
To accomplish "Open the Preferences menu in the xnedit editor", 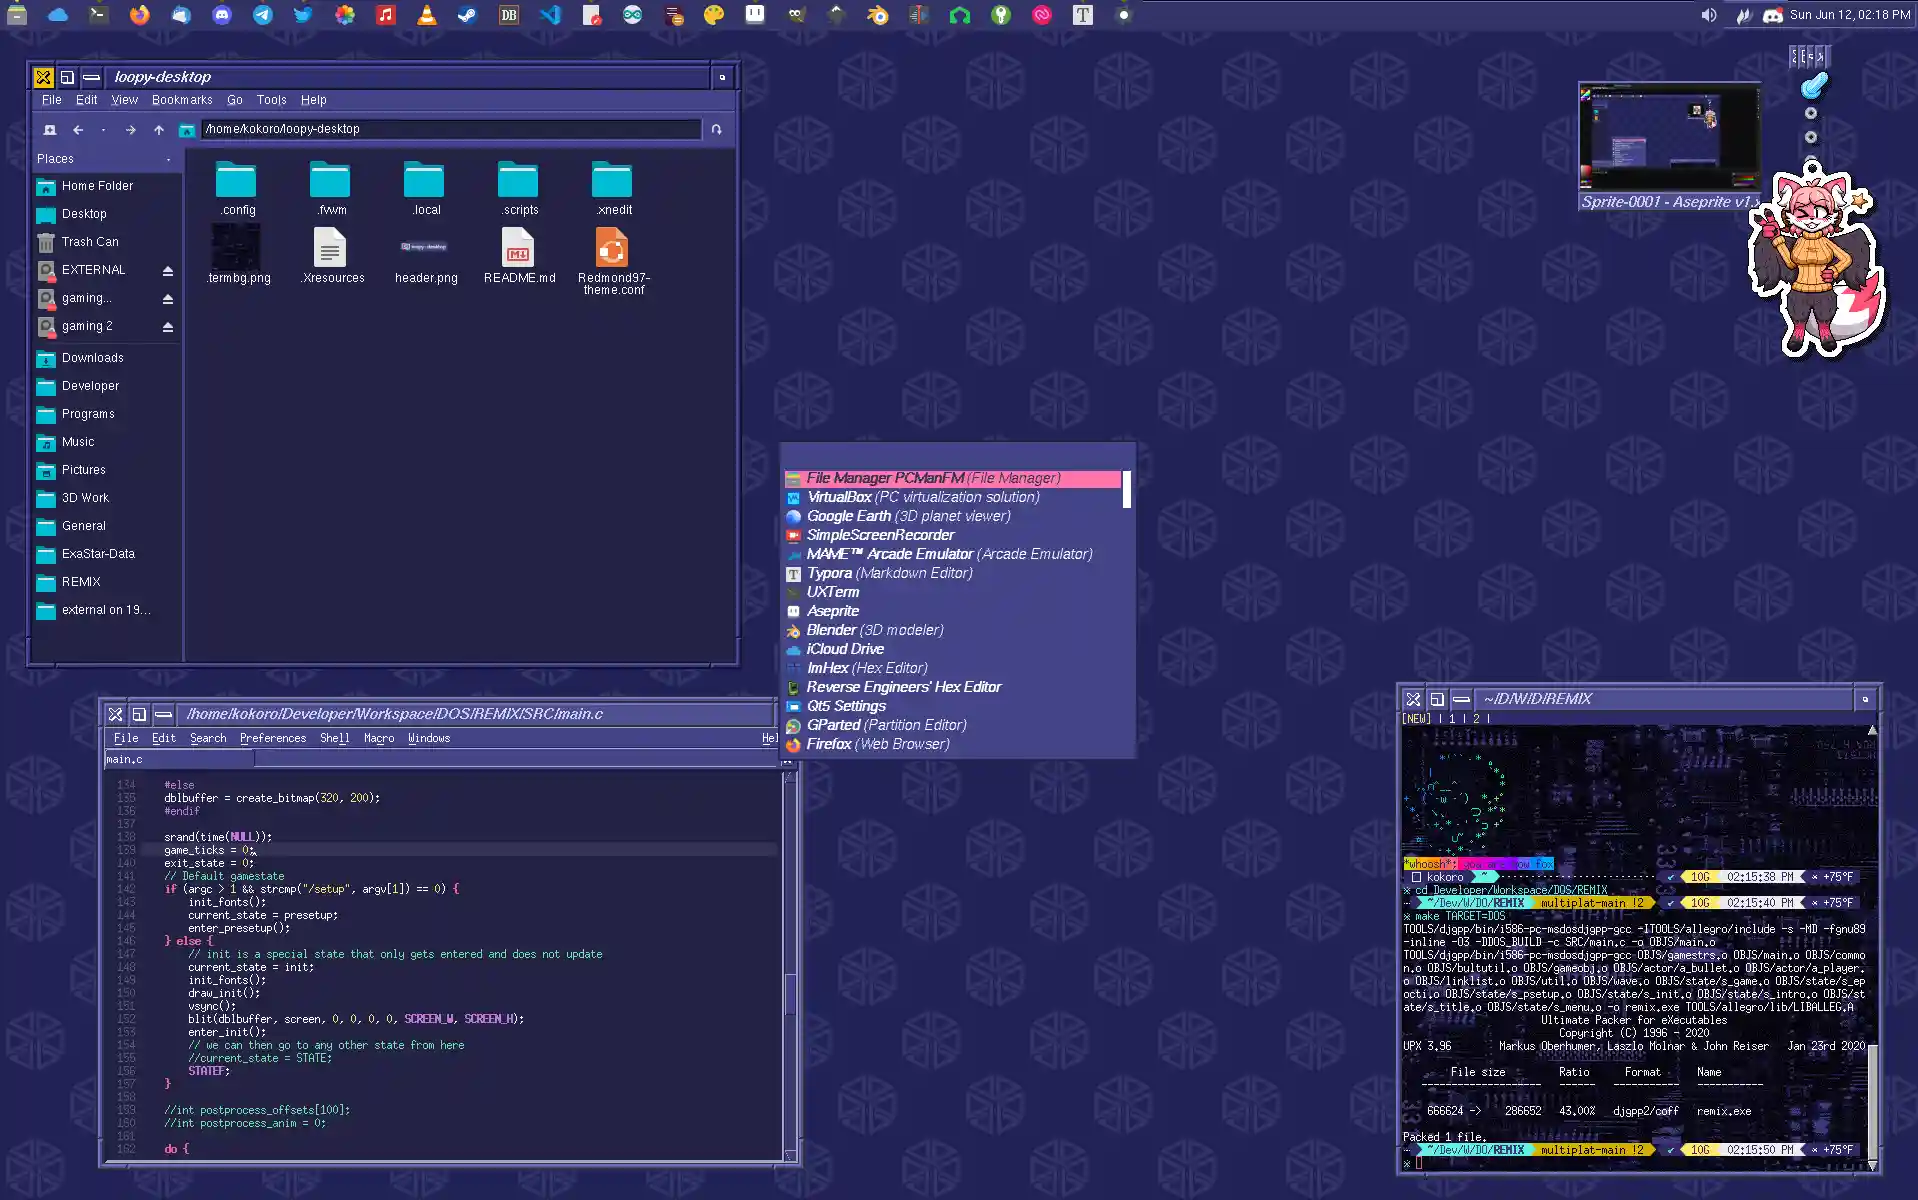I will [273, 738].
